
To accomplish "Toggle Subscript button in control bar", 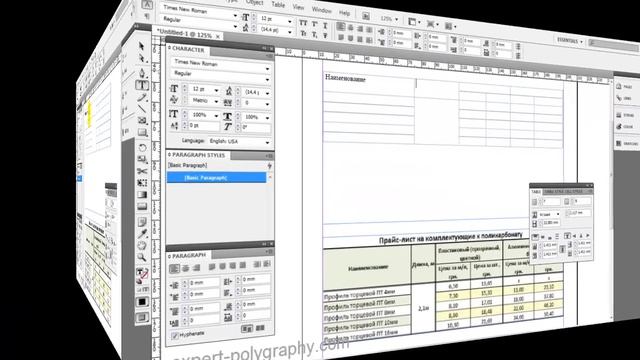I will pos(315,35).
